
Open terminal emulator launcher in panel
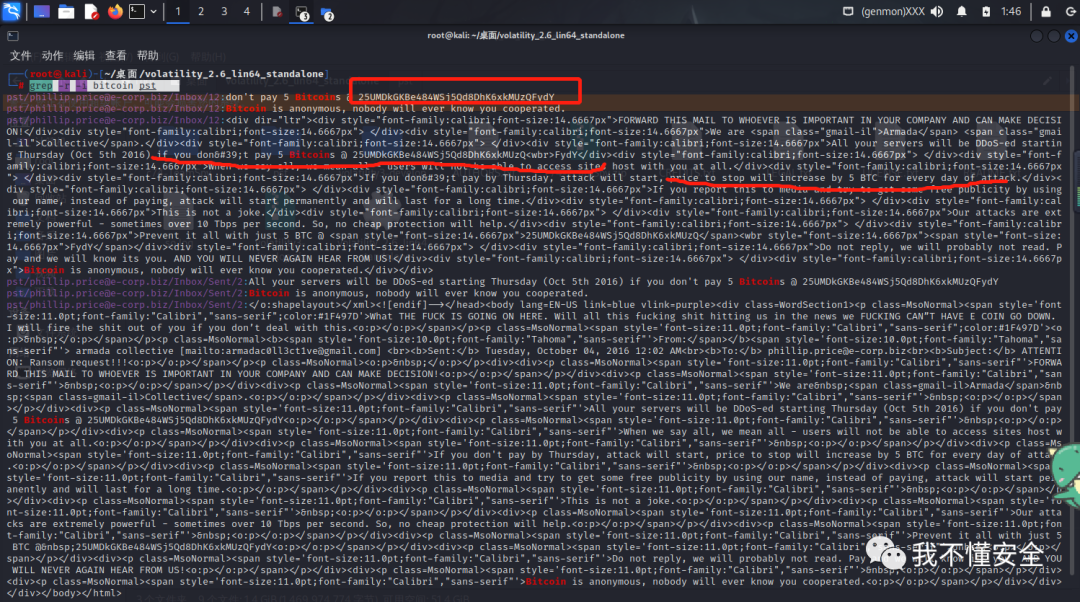point(137,12)
